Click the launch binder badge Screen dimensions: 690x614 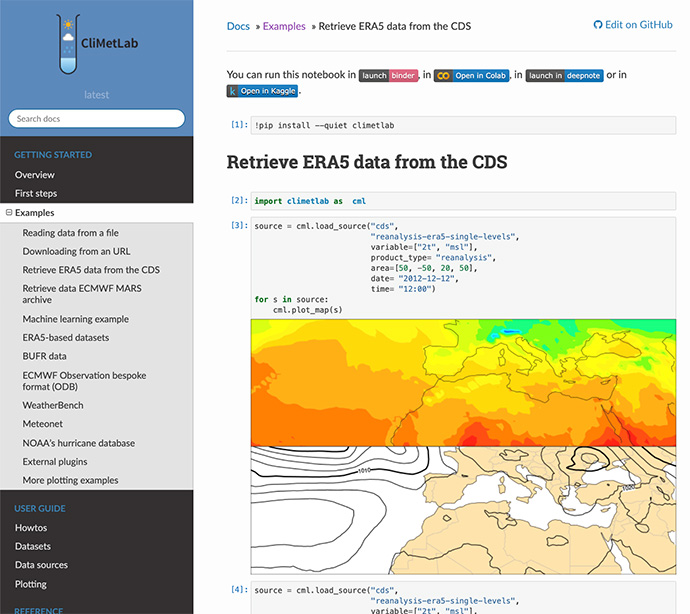tap(388, 76)
